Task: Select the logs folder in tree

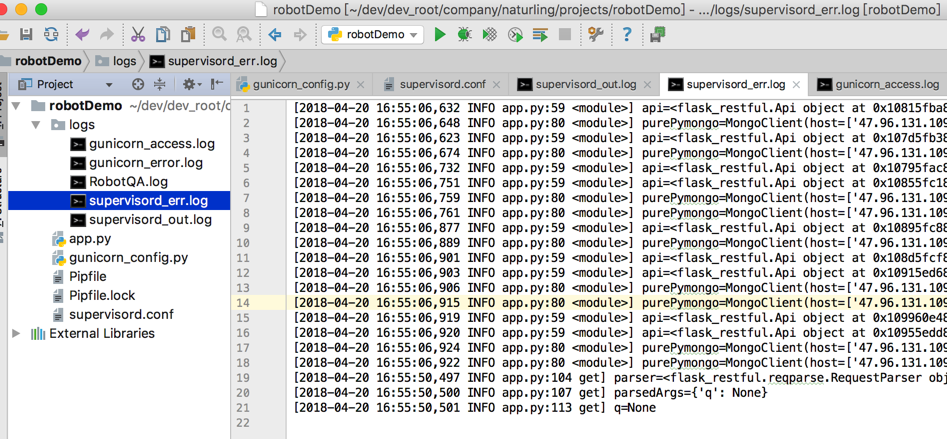Action: pos(82,125)
